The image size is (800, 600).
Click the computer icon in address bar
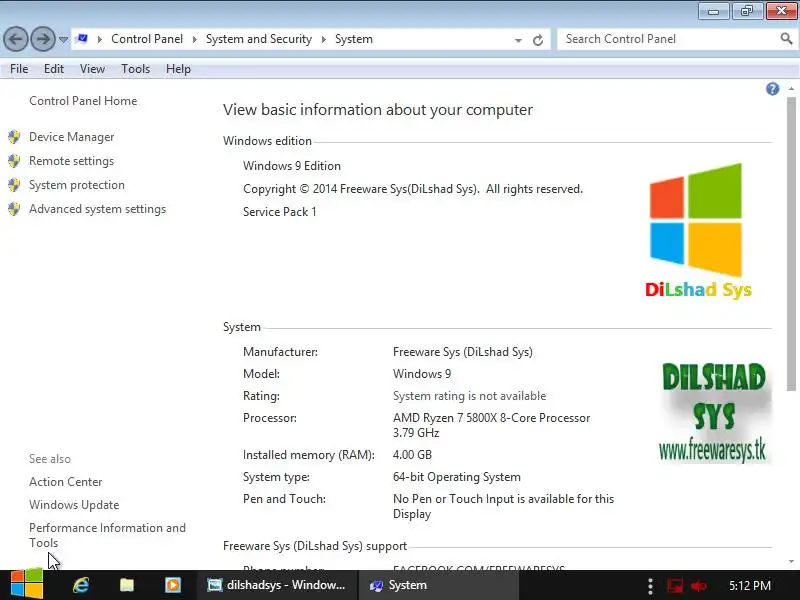coord(82,39)
